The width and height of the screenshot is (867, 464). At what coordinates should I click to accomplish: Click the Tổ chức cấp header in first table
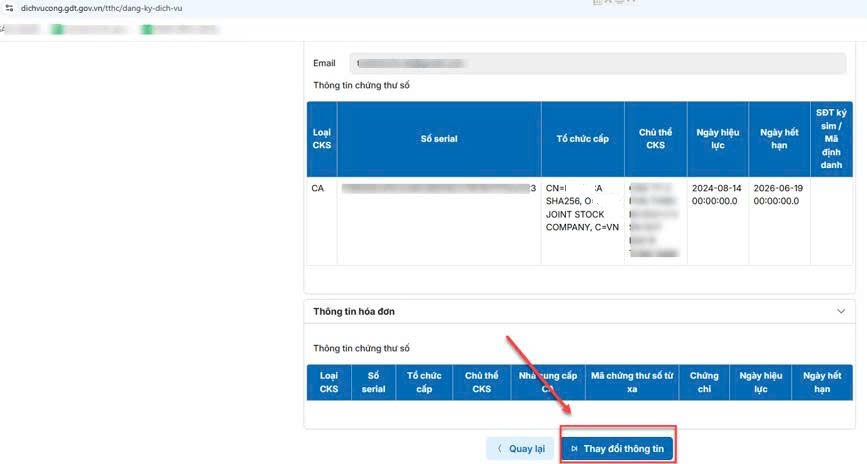coord(582,139)
